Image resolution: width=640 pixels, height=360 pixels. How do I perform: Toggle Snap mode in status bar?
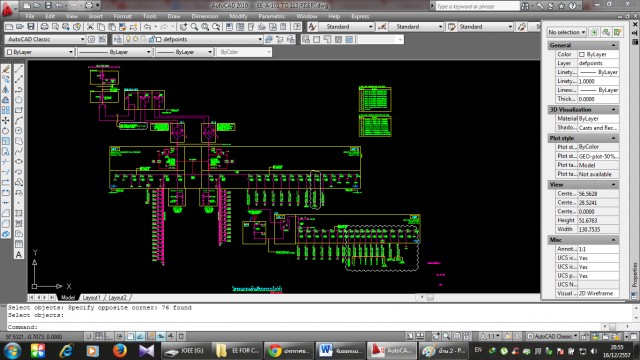(89, 336)
